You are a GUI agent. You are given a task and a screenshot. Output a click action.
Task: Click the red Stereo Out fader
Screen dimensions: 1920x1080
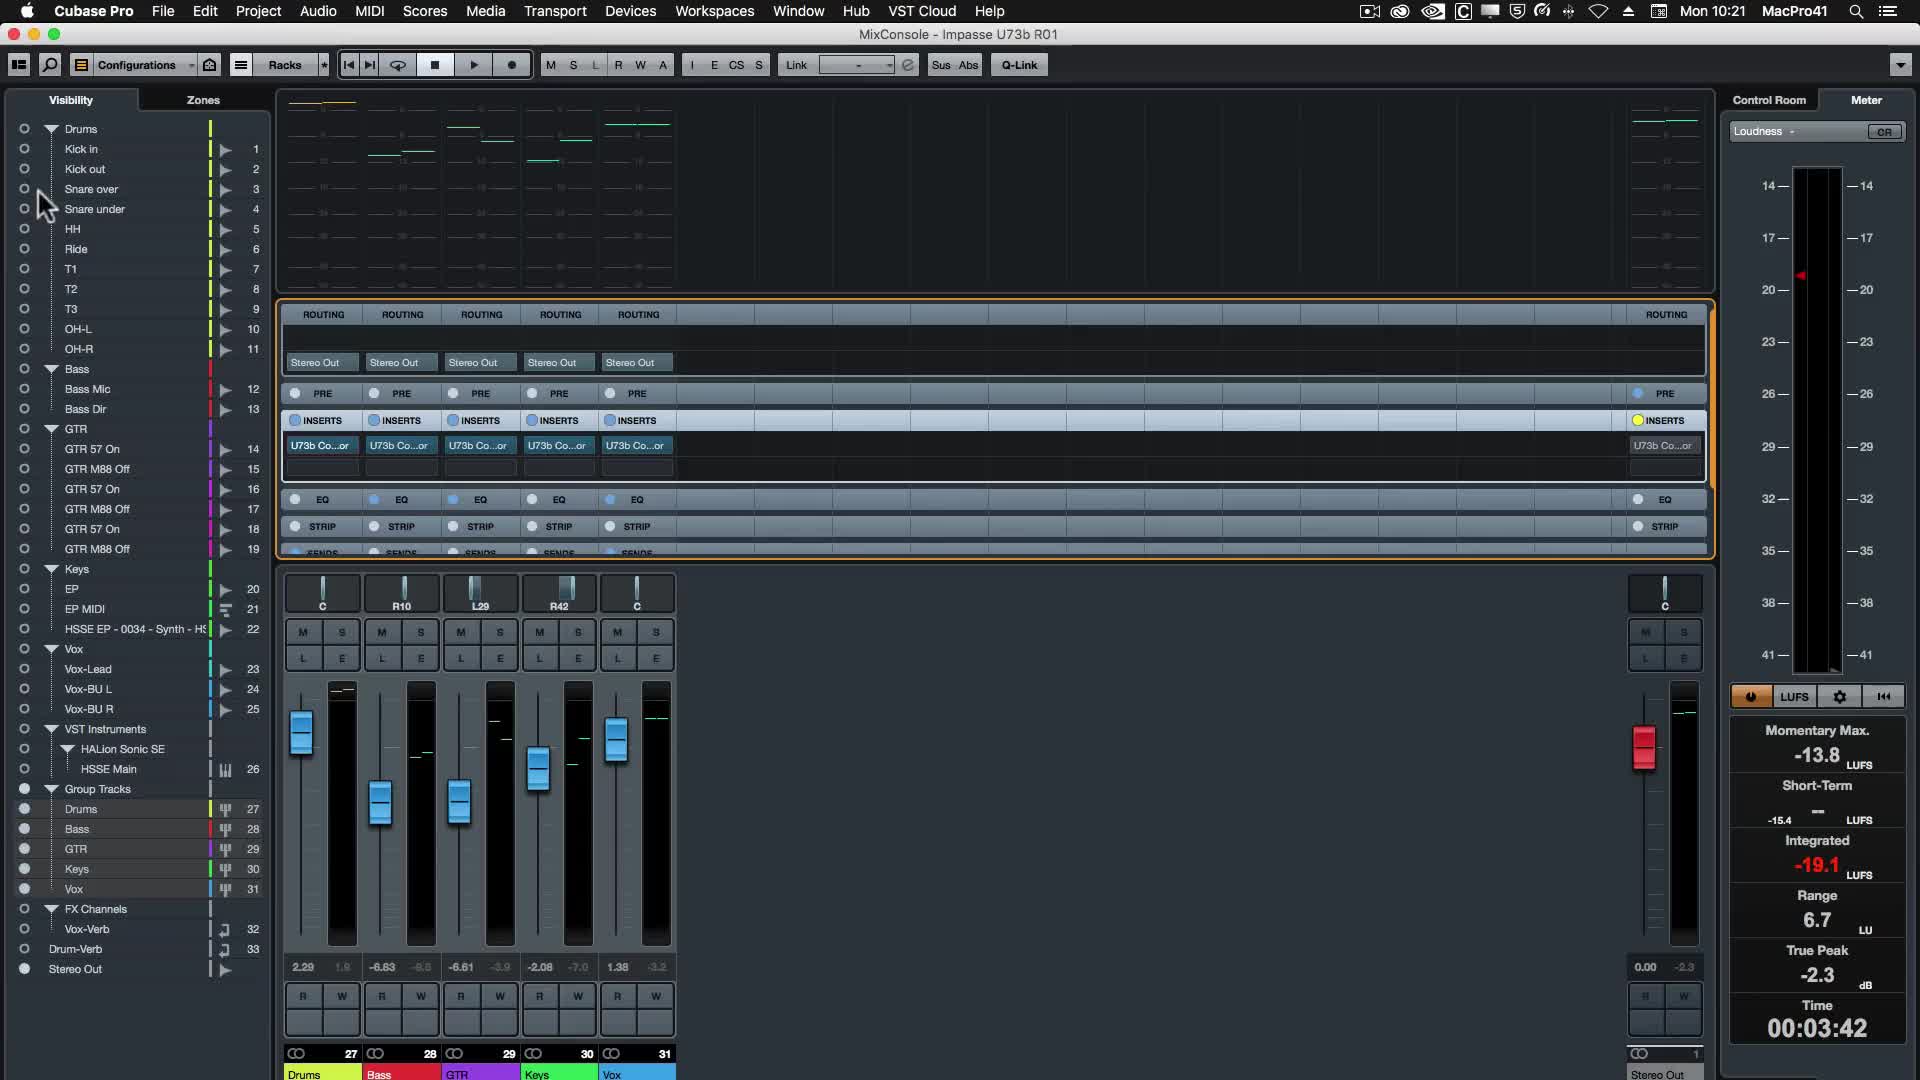1644,748
